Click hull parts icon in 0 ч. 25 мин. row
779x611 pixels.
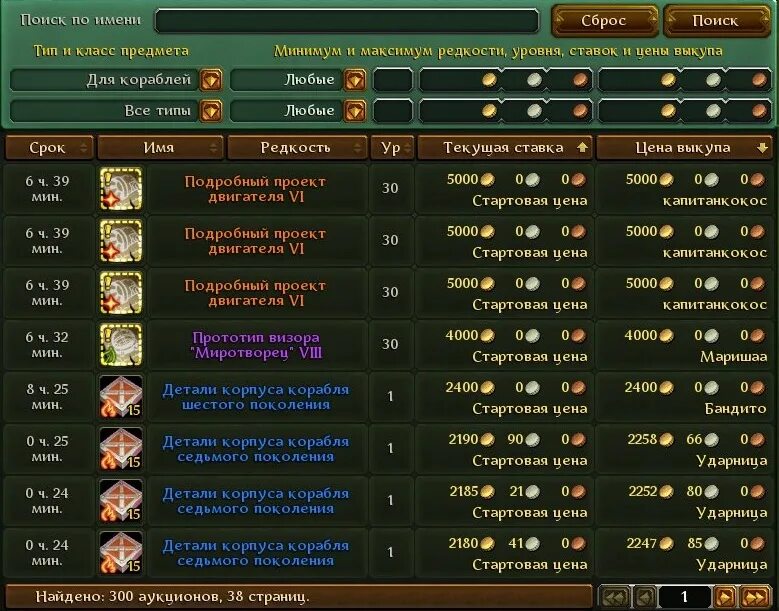(x=121, y=449)
